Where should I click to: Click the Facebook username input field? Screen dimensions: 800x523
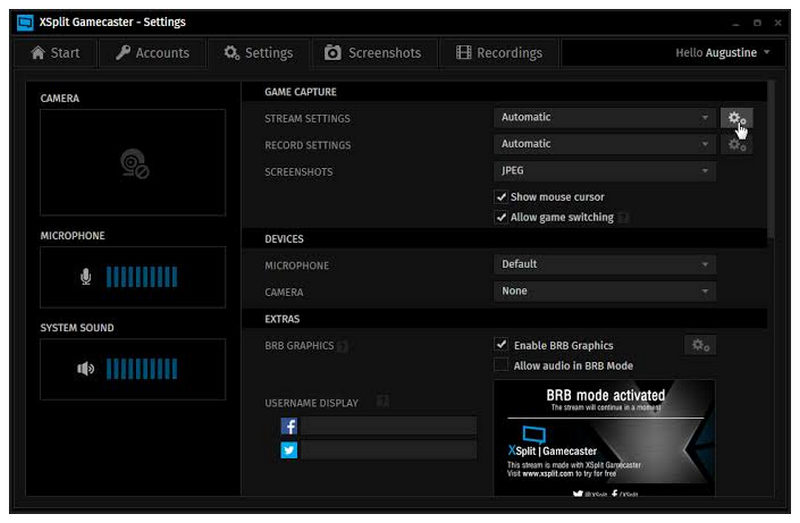pyautogui.click(x=388, y=426)
